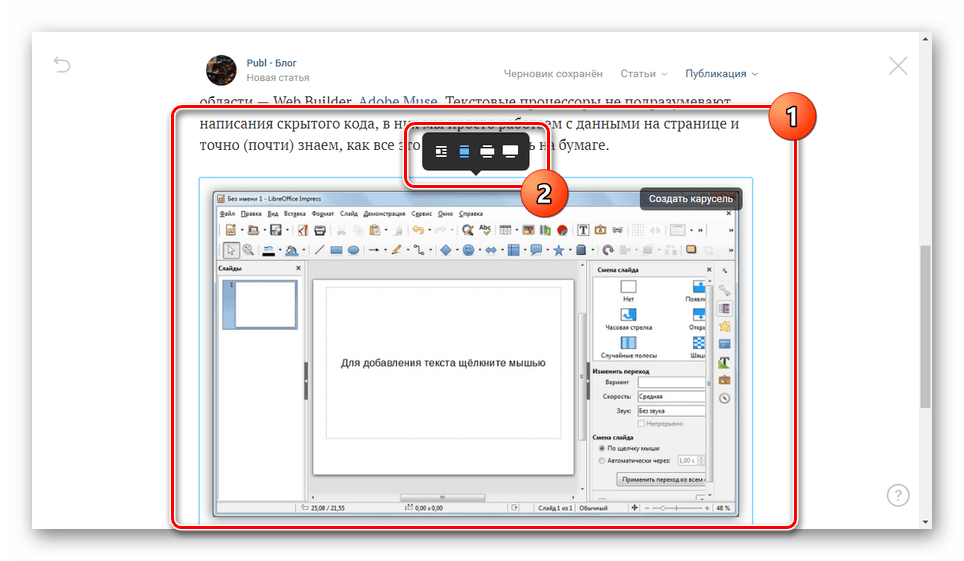Viewport: 964px width, 561px height.
Task: Click the Publ blog avatar picture
Action: pyautogui.click(x=221, y=70)
